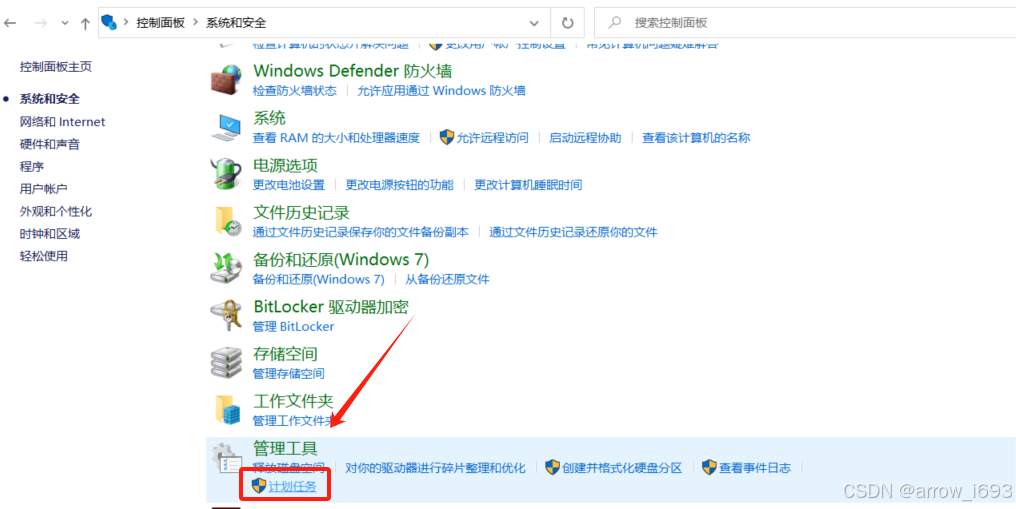The width and height of the screenshot is (1016, 509).
Task: Click the small 备份和还原(Windows 7) sublink
Action: click(x=318, y=280)
